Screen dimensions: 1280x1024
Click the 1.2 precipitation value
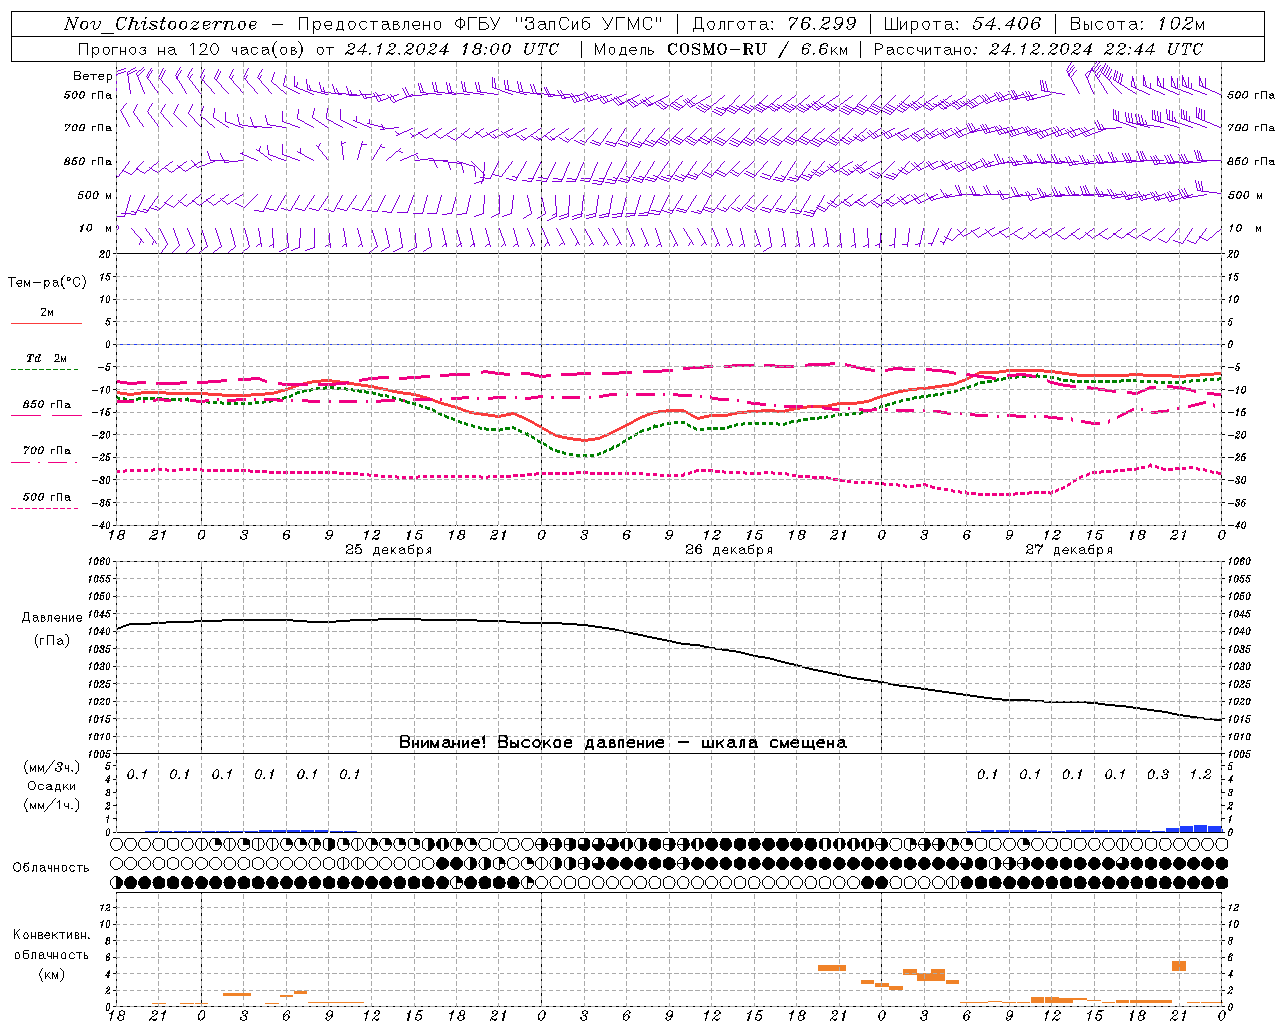[1200, 775]
